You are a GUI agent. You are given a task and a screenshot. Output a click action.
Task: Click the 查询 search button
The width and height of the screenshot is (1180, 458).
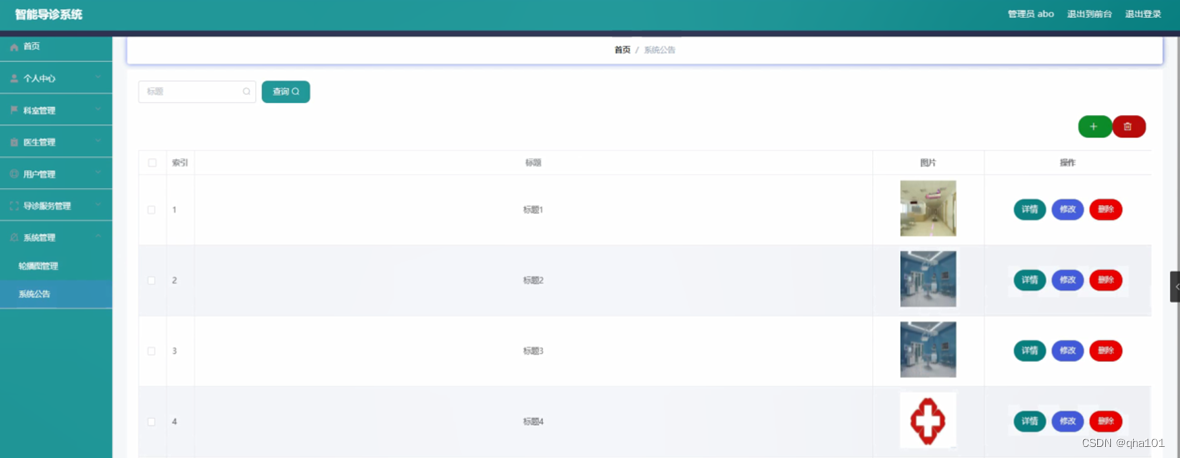pyautogui.click(x=286, y=92)
